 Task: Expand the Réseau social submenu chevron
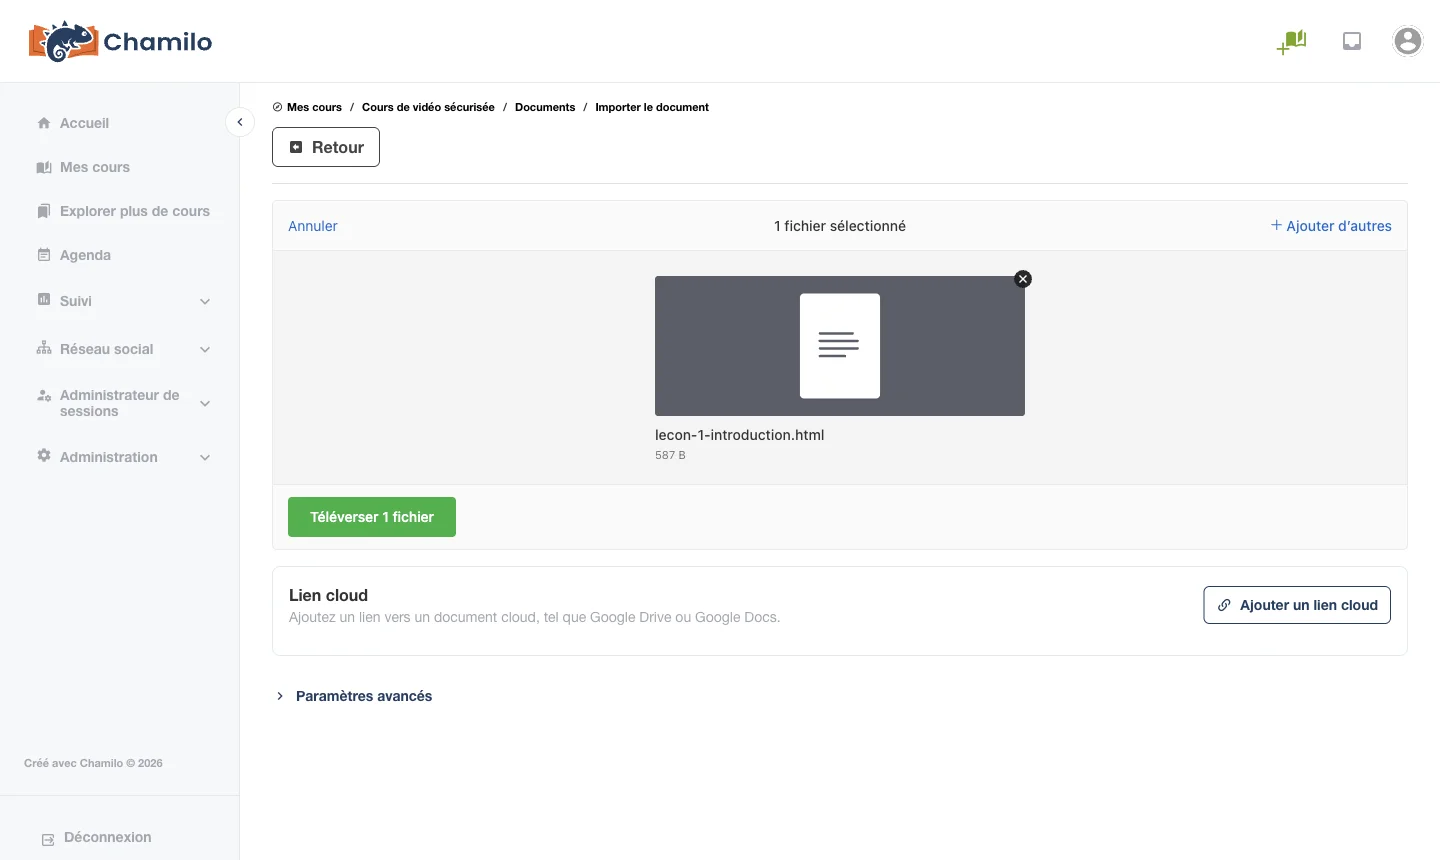205,349
